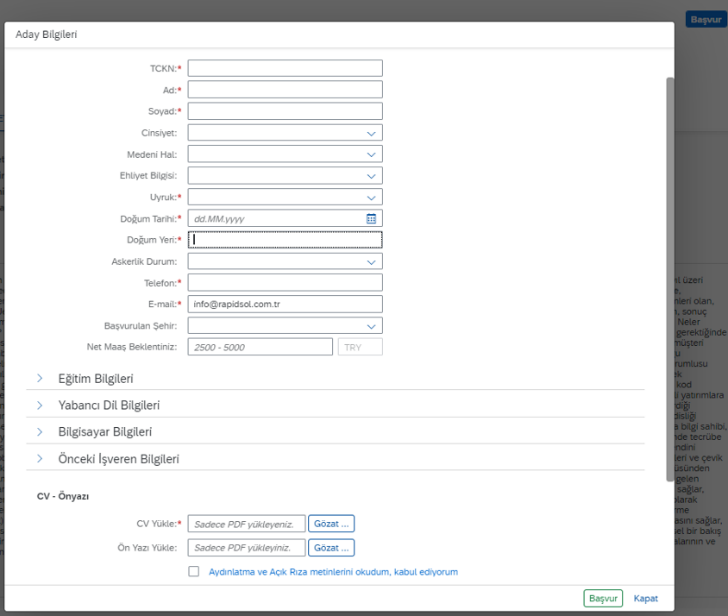The image size is (728, 616).
Task: Focus the Telefon input field
Action: pos(285,283)
